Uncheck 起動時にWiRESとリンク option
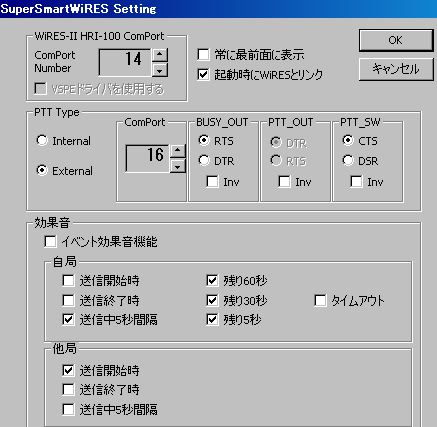 (203, 74)
